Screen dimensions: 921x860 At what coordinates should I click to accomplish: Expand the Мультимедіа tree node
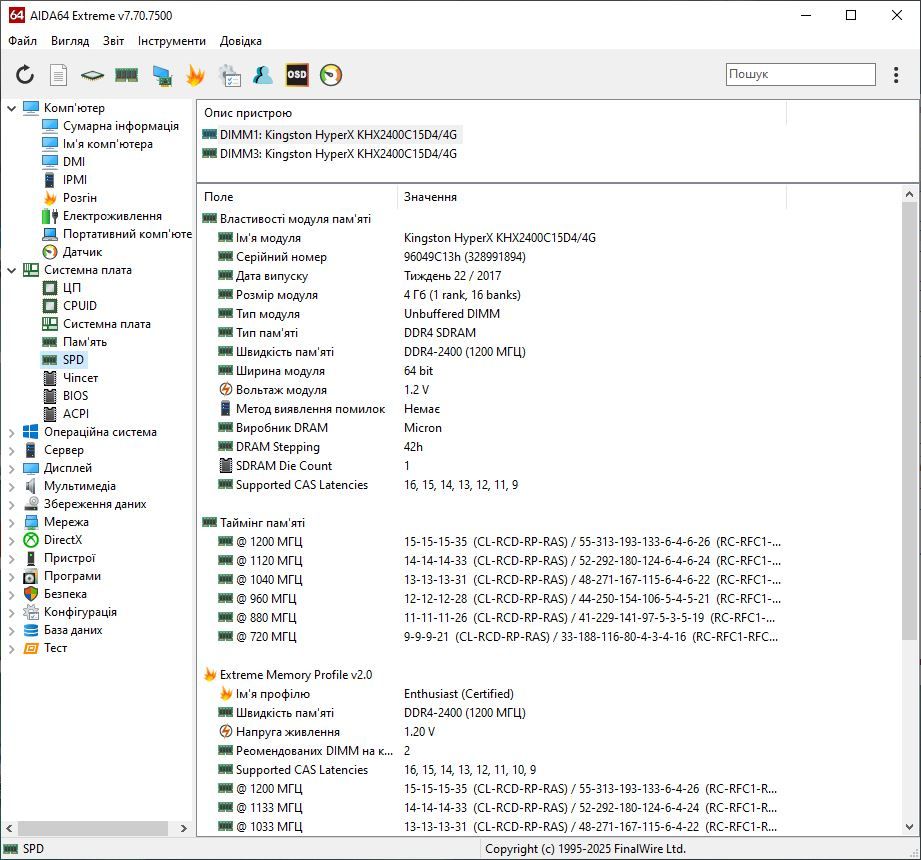tap(11, 486)
